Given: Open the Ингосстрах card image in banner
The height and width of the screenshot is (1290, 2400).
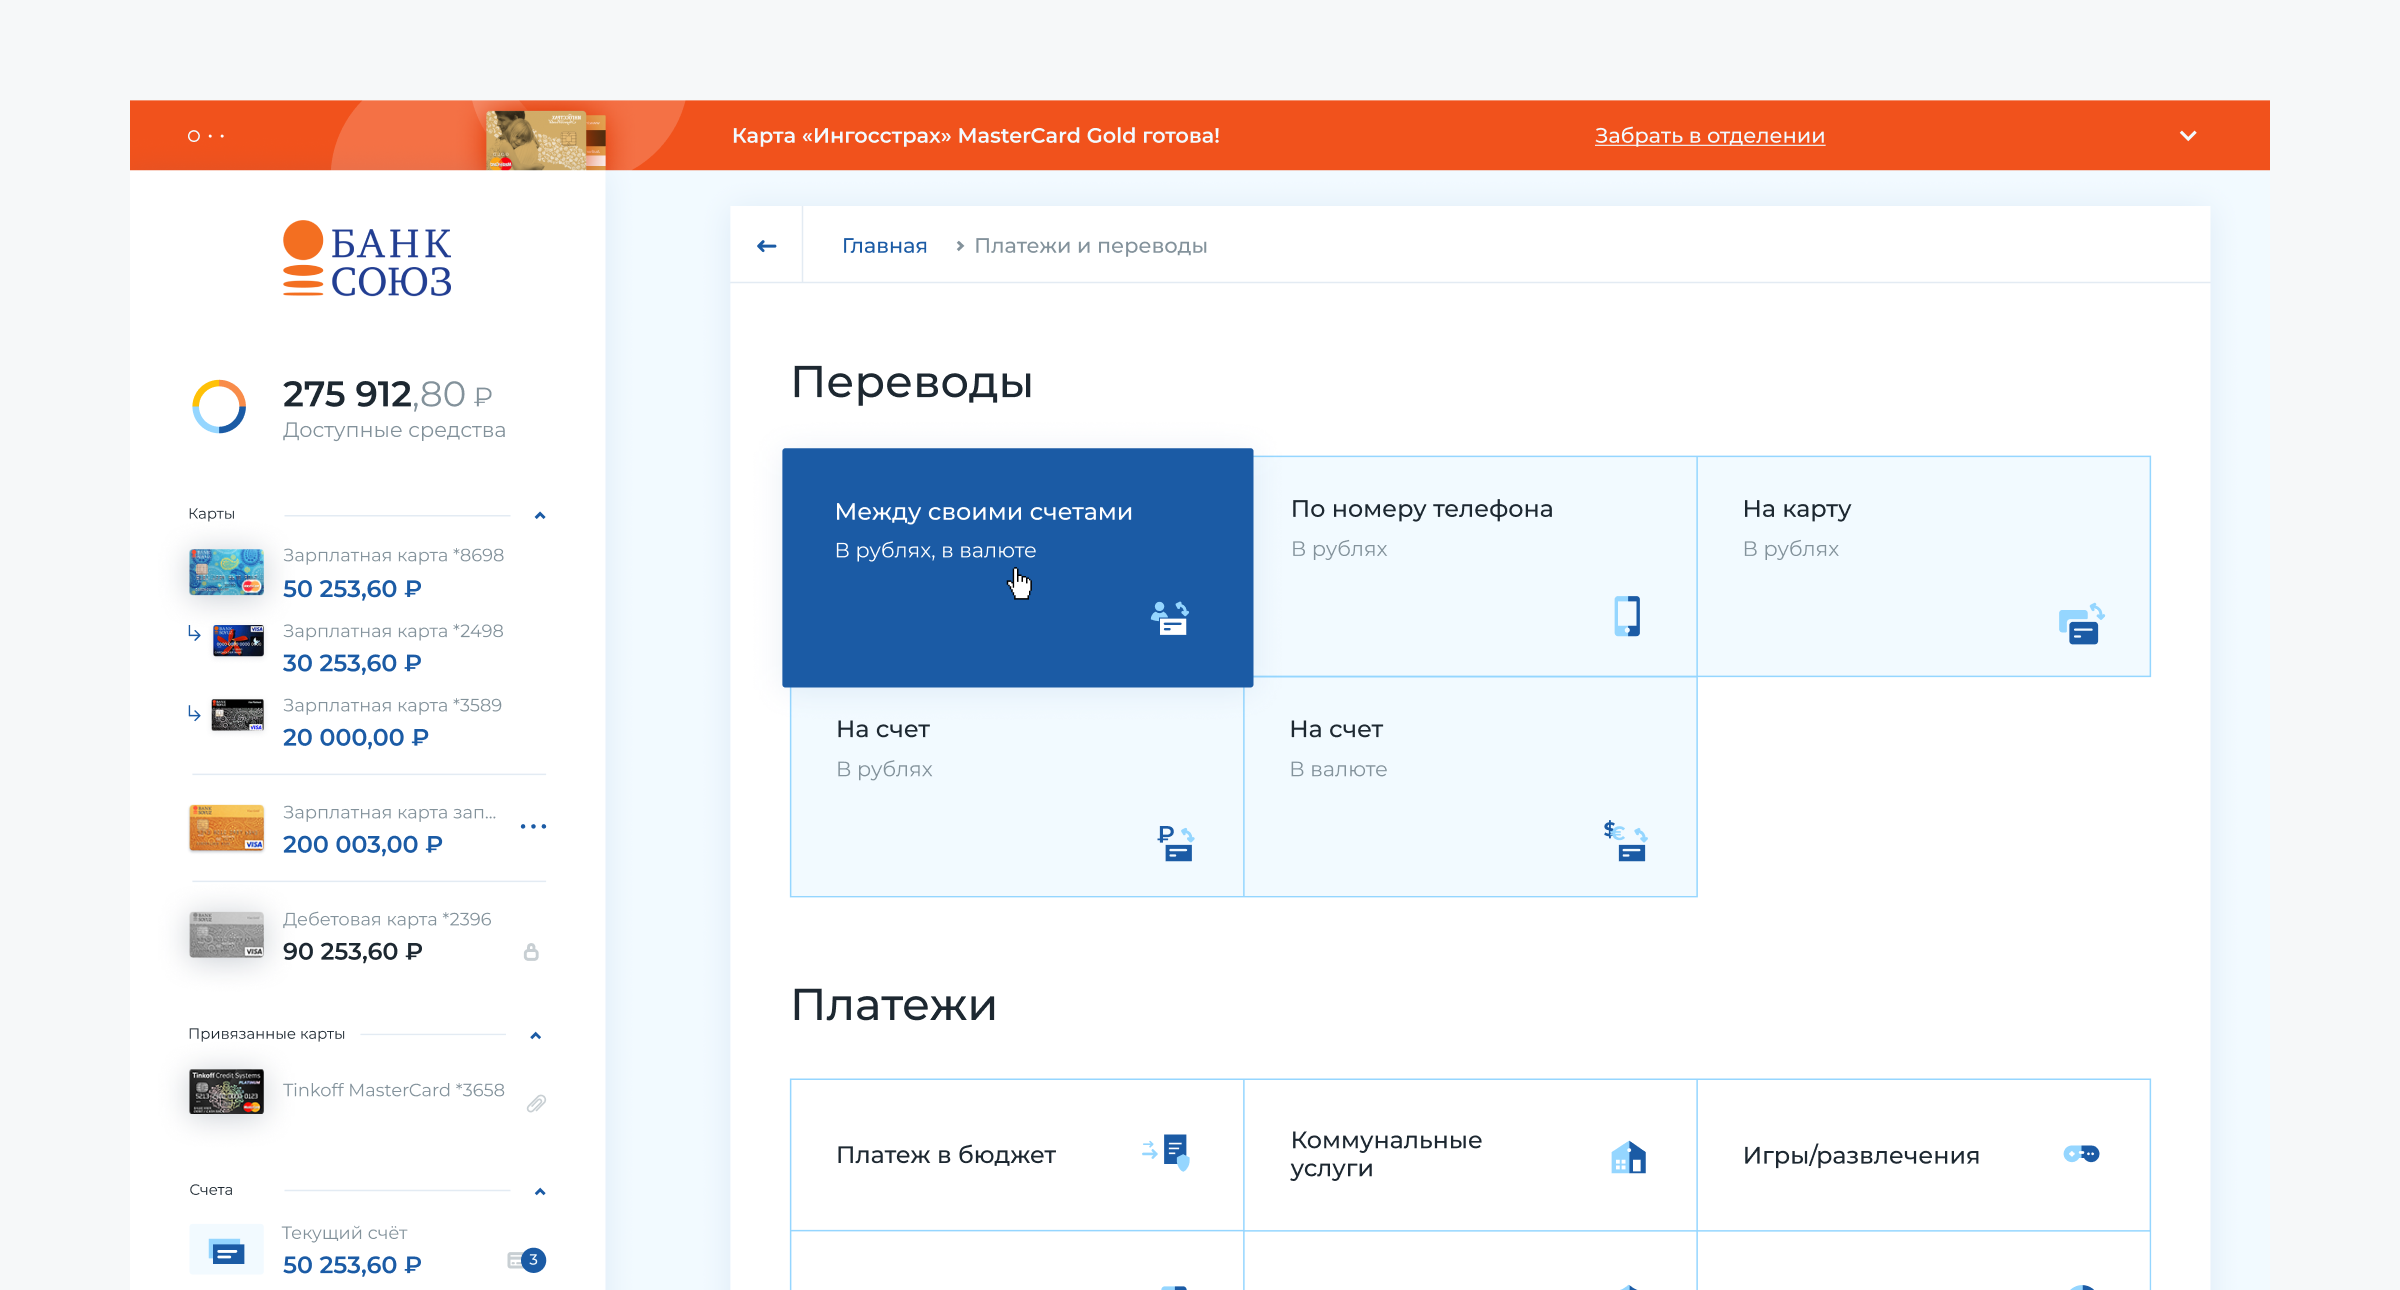Looking at the screenshot, I should [x=546, y=140].
